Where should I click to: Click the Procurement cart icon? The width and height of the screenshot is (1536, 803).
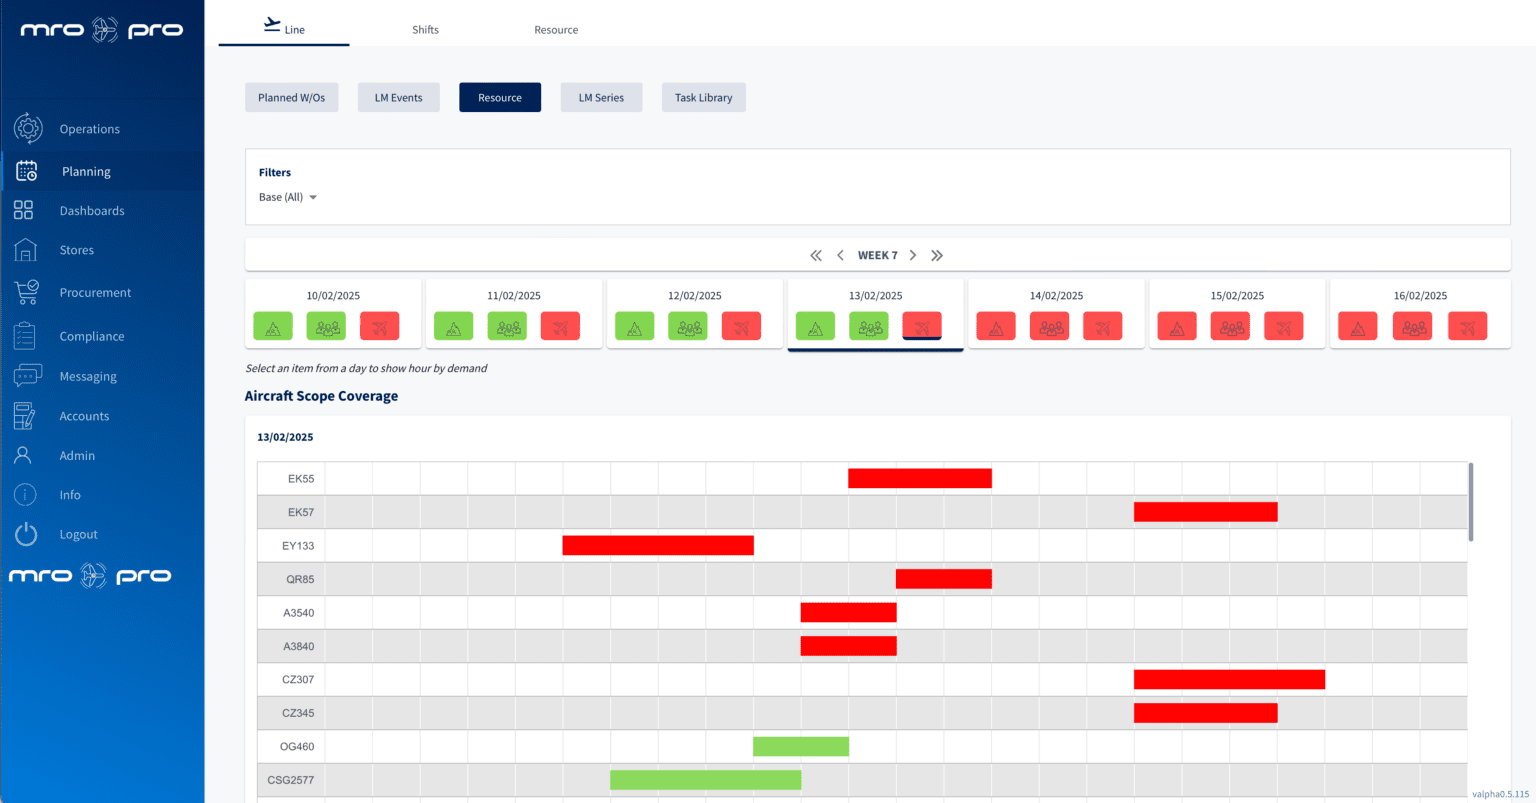click(x=26, y=291)
